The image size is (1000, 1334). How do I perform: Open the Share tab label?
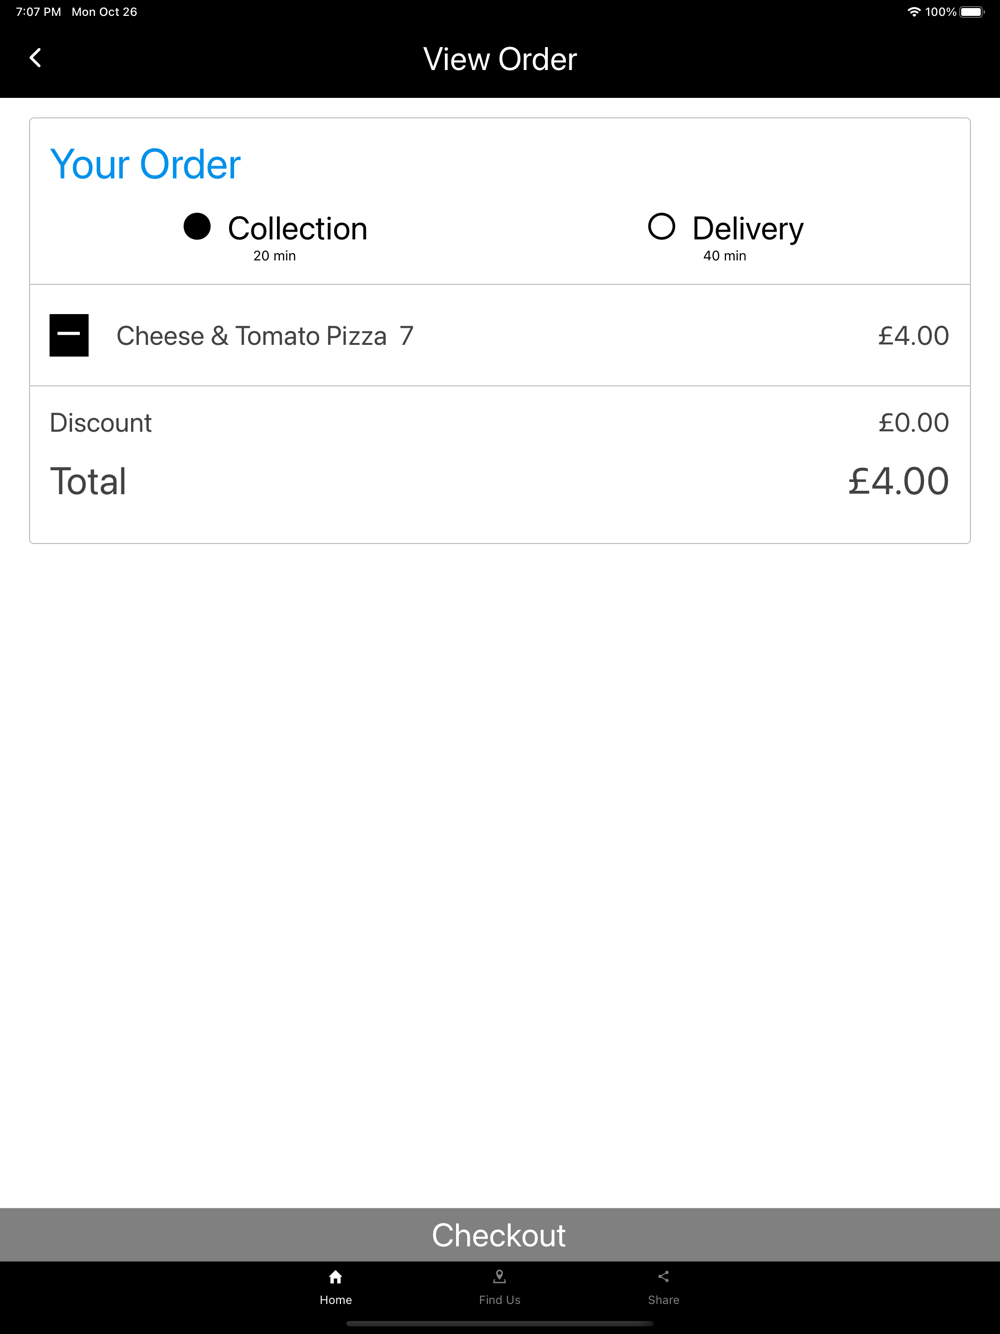coord(663,1300)
